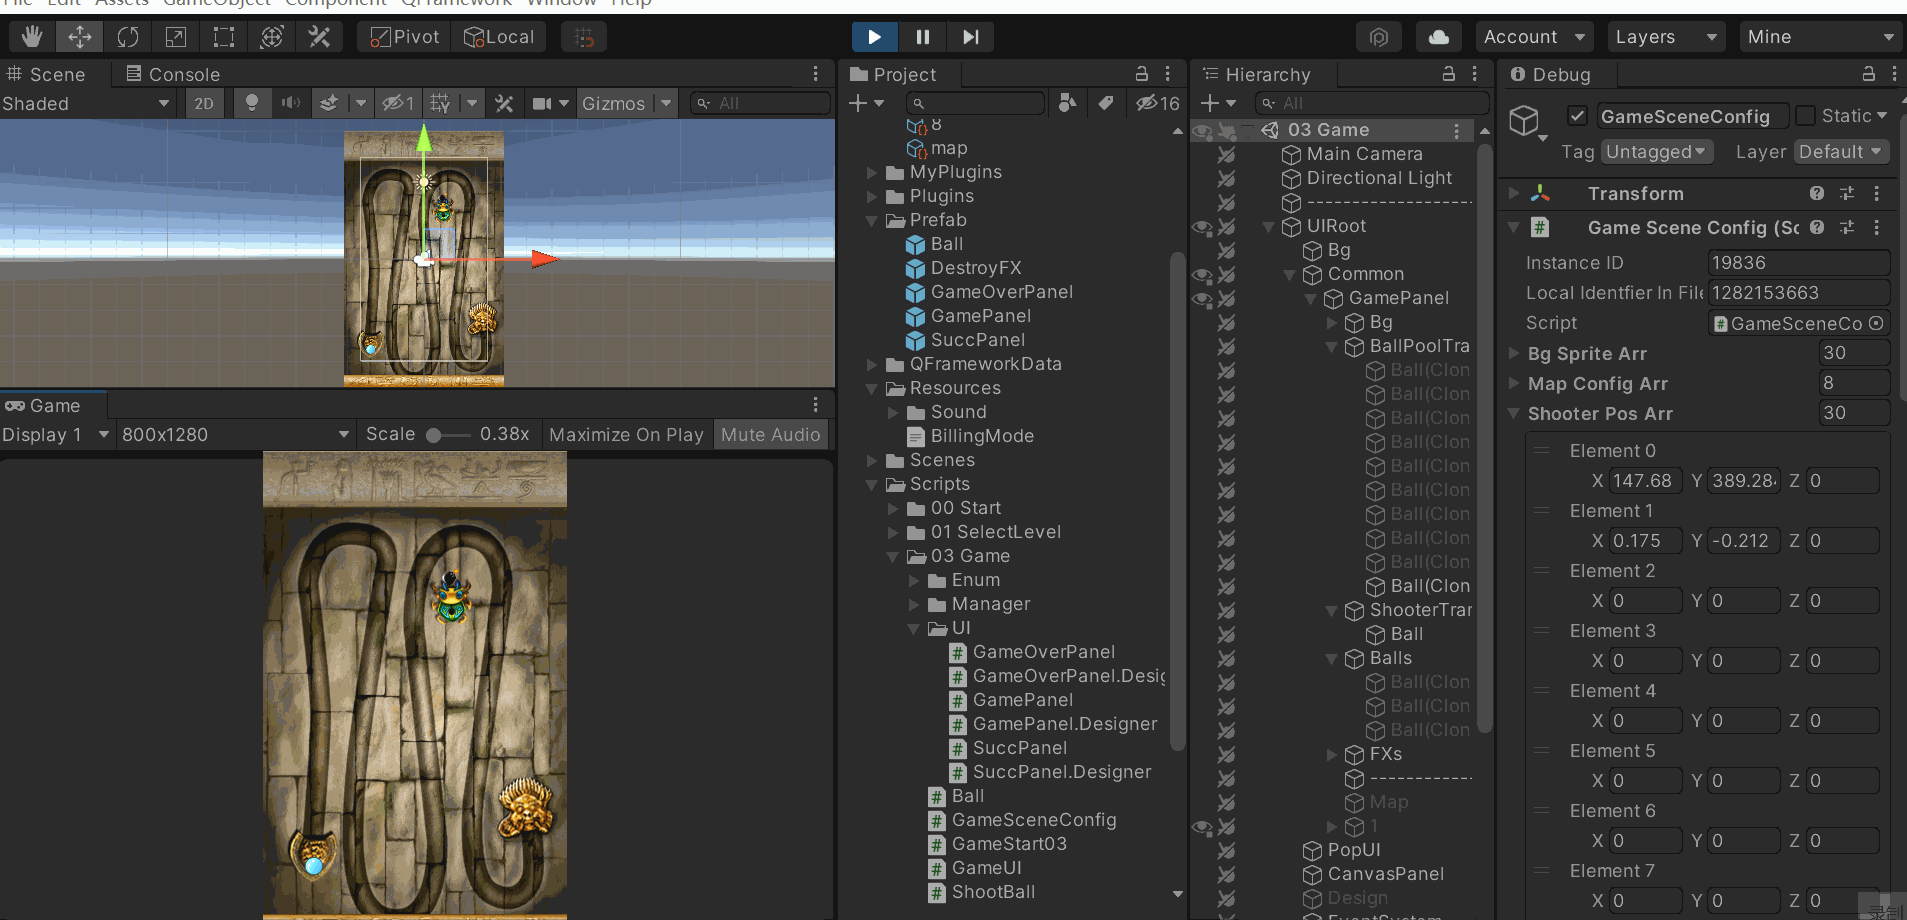Toggle Pivot handle position

tap(405, 37)
